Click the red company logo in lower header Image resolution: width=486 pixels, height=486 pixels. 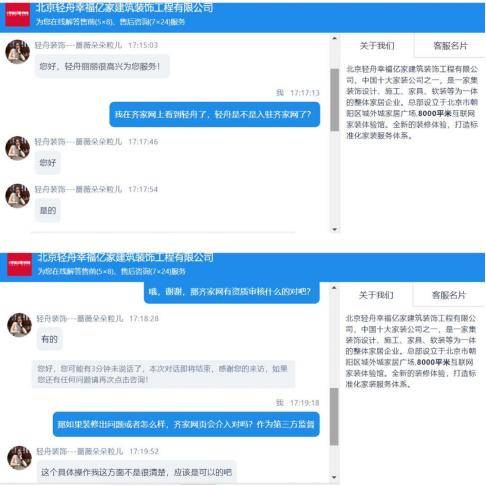pyautogui.click(x=20, y=264)
